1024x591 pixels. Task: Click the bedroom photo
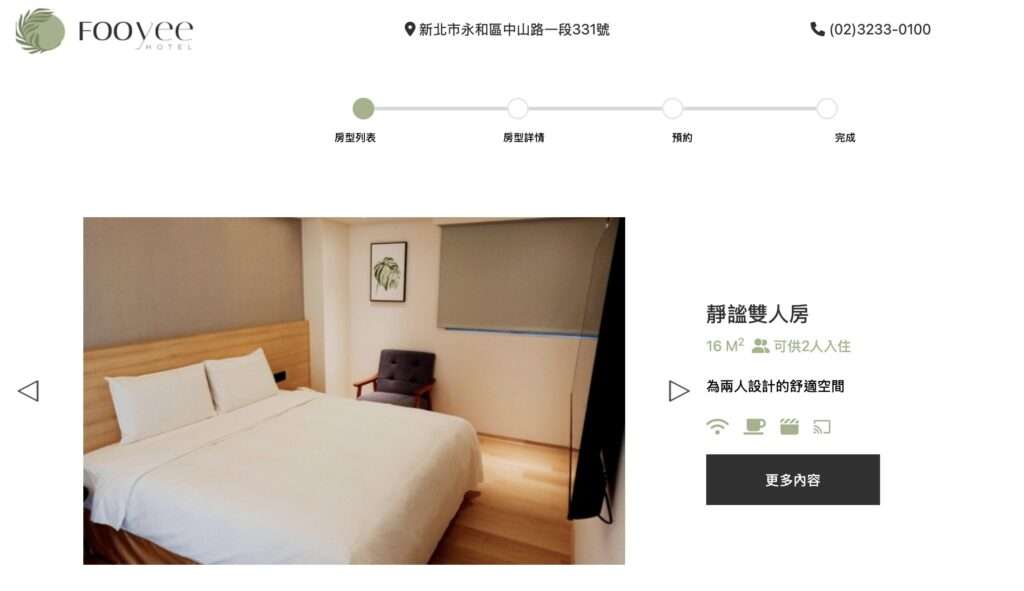pyautogui.click(x=354, y=391)
